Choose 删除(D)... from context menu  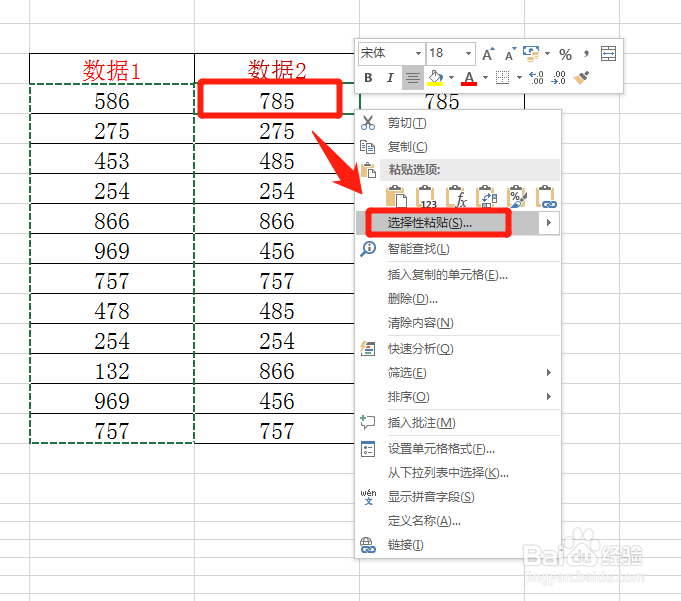click(458, 299)
